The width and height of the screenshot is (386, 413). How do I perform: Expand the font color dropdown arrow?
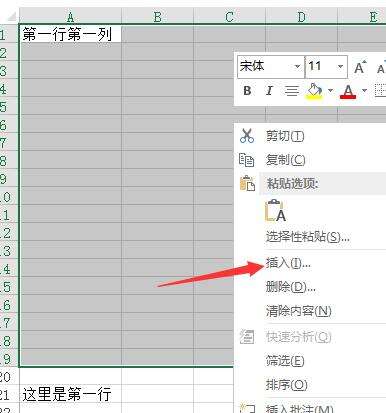pyautogui.click(x=364, y=91)
